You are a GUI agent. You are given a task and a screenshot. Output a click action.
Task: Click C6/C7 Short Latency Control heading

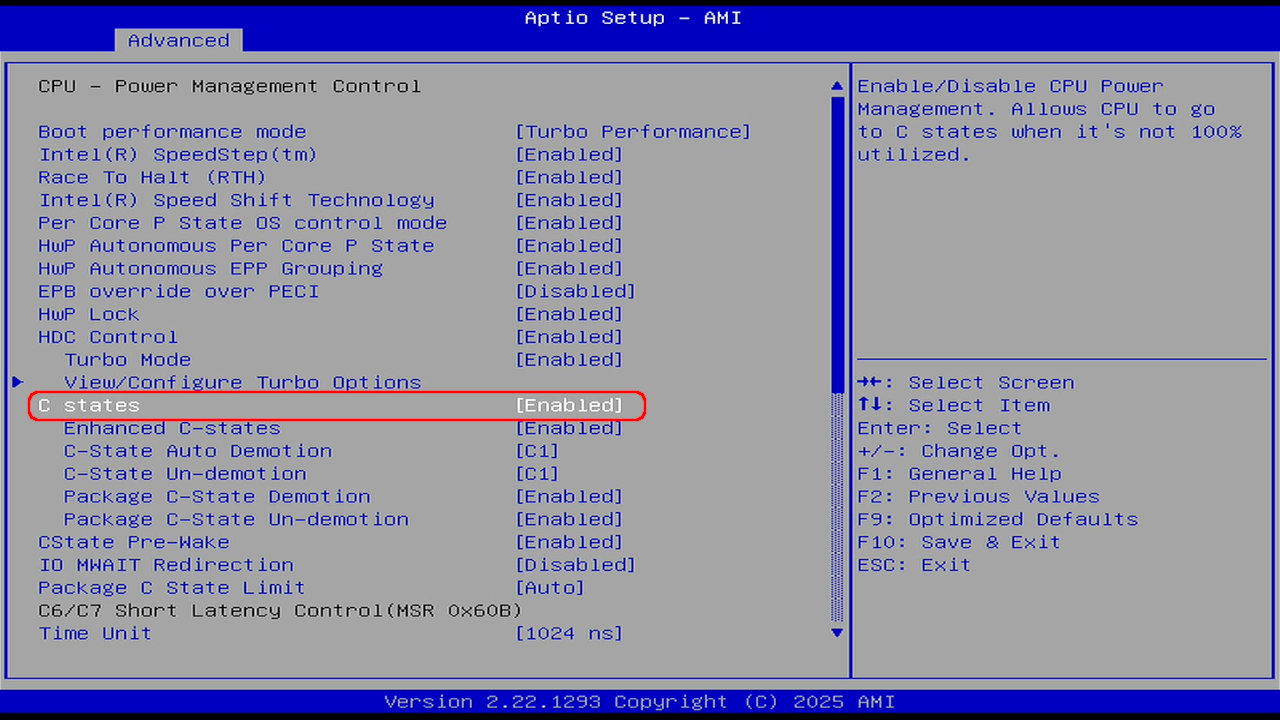(280, 611)
